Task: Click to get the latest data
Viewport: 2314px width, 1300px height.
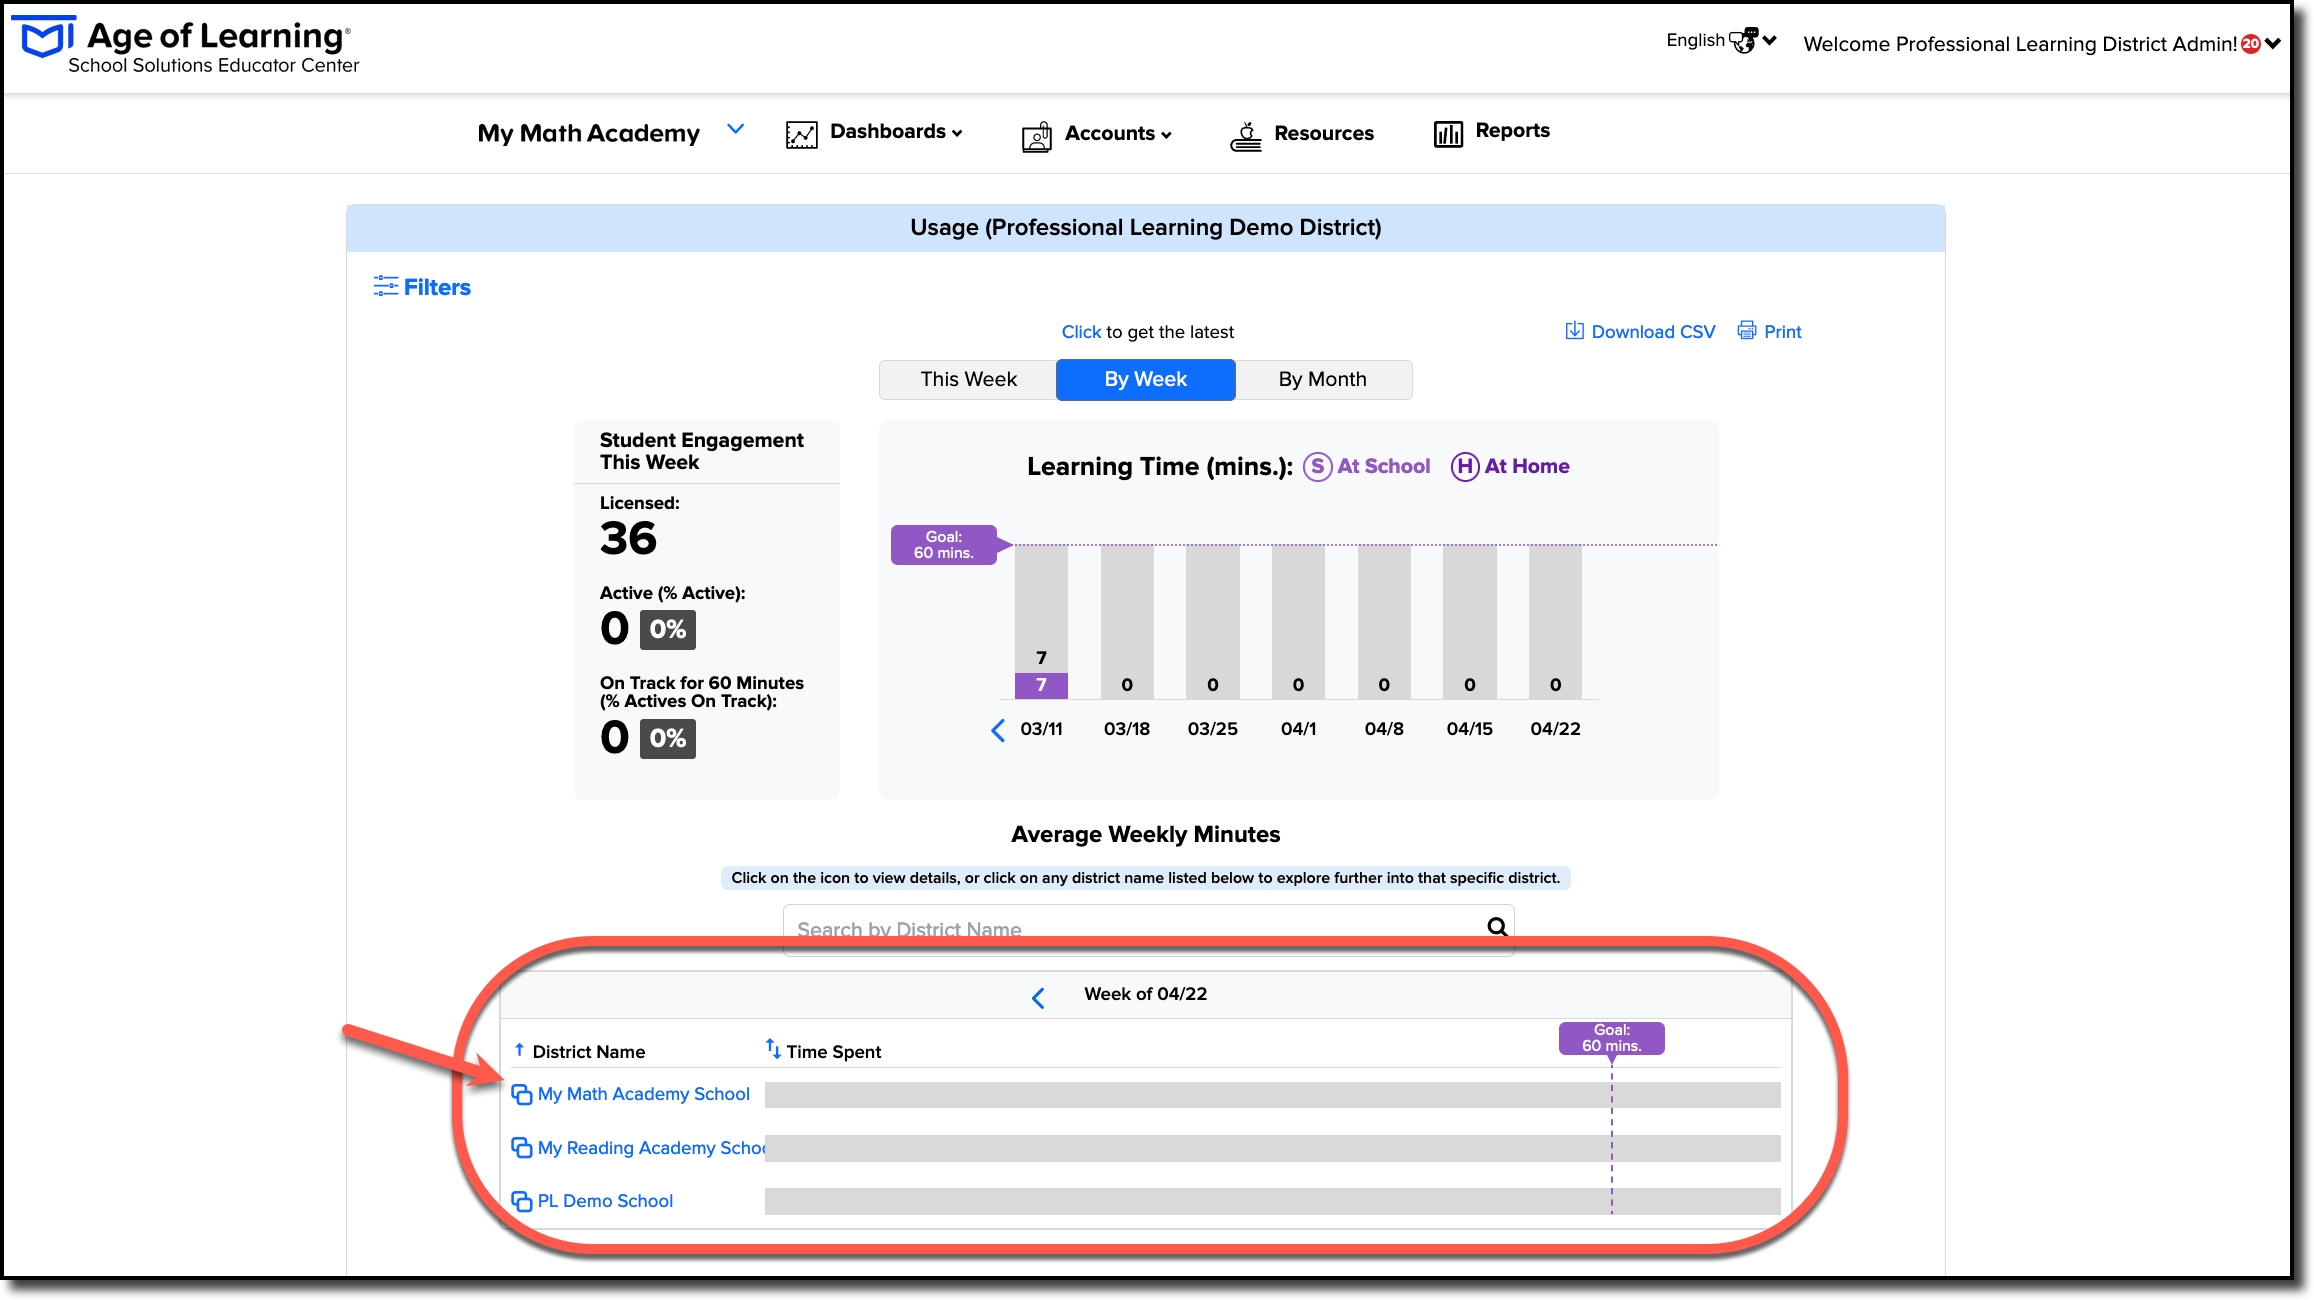Action: [1081, 332]
